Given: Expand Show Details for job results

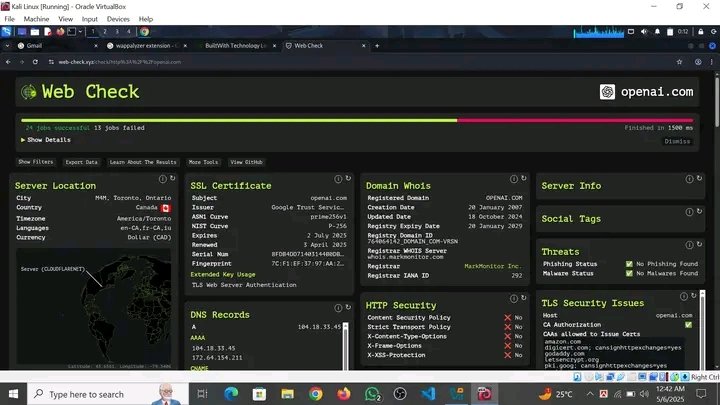Looking at the screenshot, I should (46, 140).
